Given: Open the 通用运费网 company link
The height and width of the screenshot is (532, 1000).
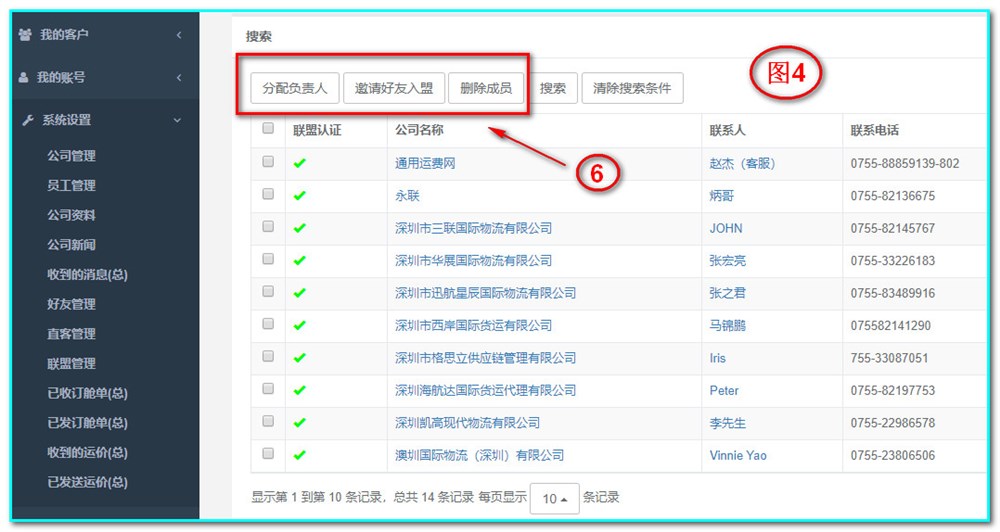Looking at the screenshot, I should [x=425, y=163].
